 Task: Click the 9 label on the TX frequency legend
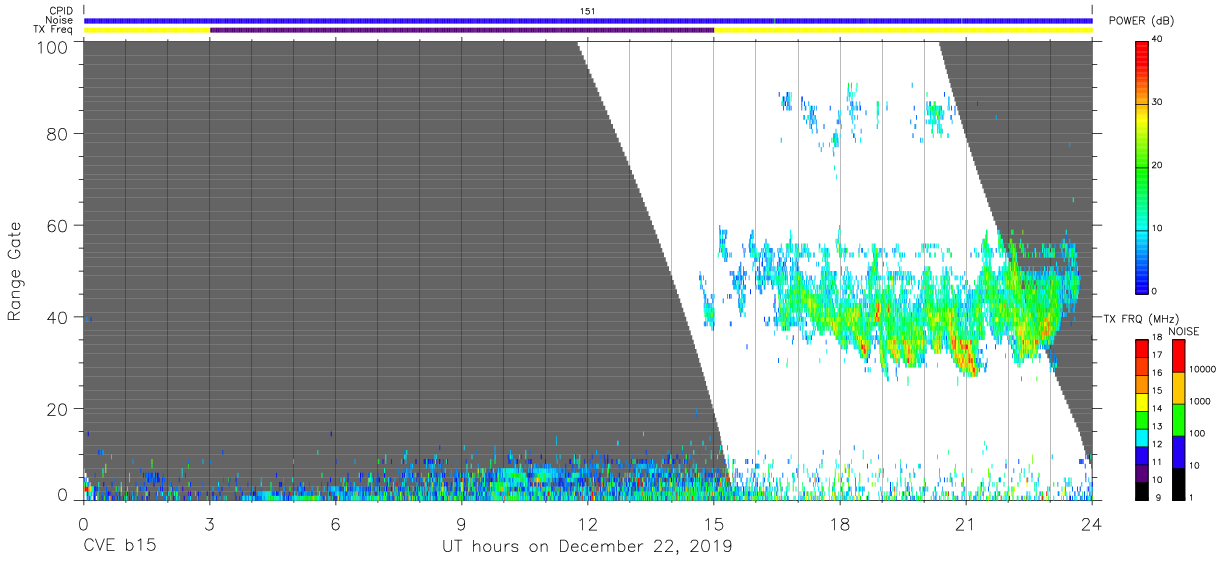[x=1156, y=497]
